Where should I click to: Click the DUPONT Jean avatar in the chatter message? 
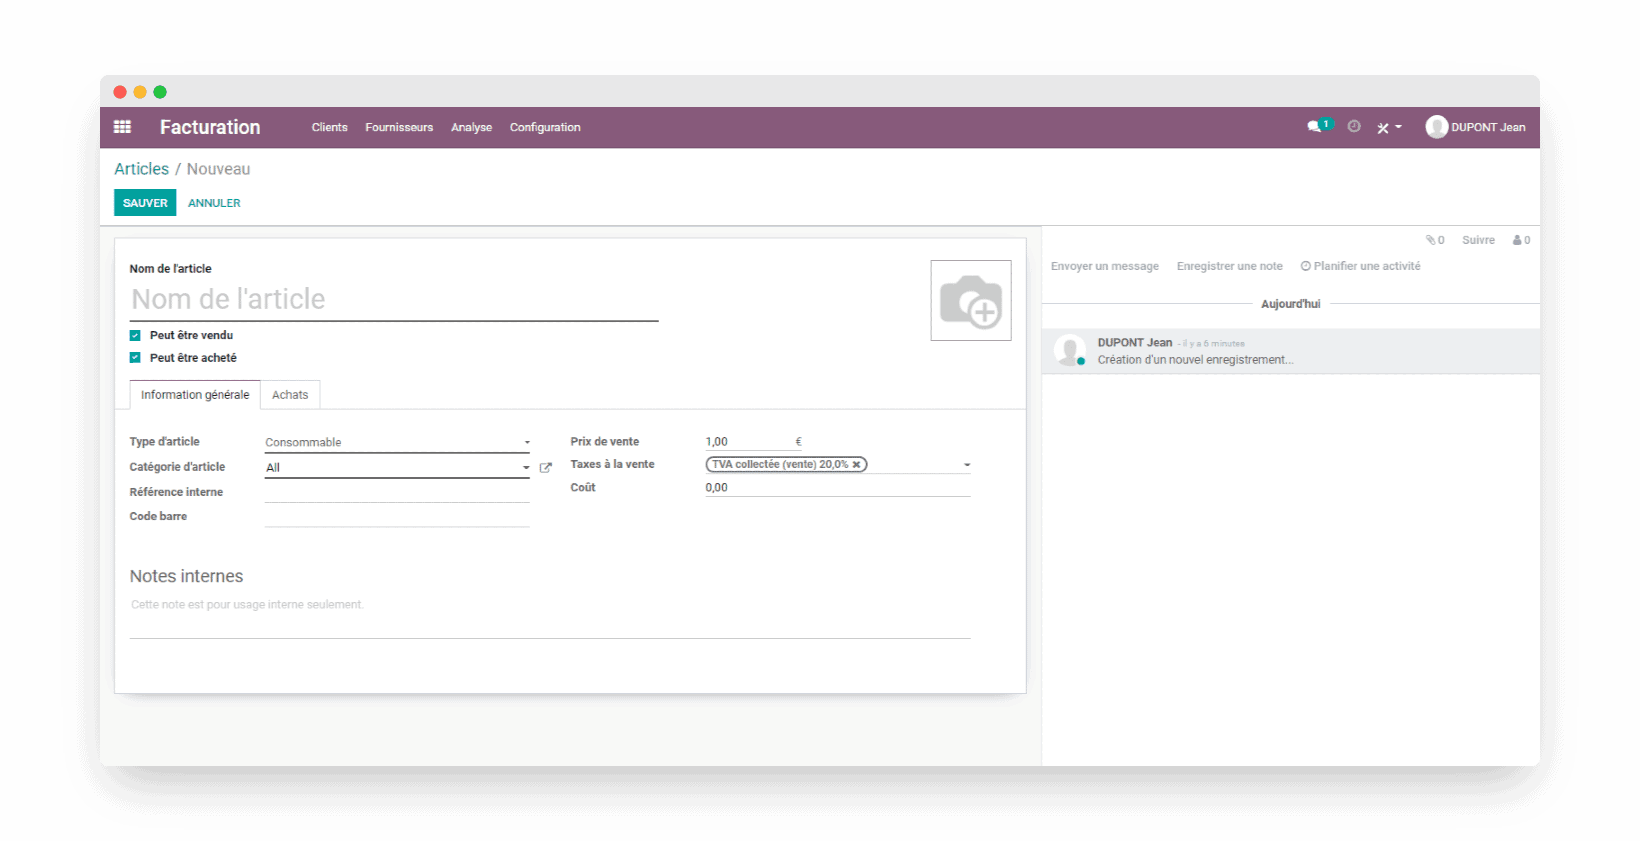click(x=1070, y=350)
